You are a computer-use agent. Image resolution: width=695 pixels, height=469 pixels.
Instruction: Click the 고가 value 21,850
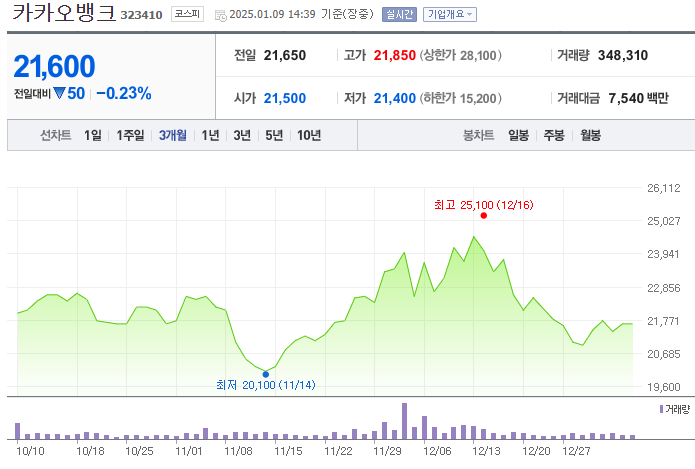pos(394,55)
